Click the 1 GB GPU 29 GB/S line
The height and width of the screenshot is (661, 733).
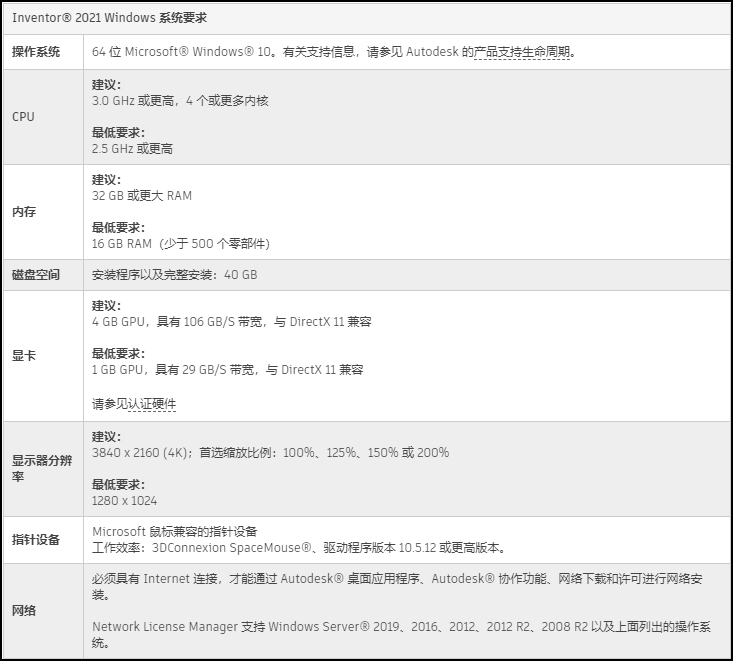tap(227, 370)
